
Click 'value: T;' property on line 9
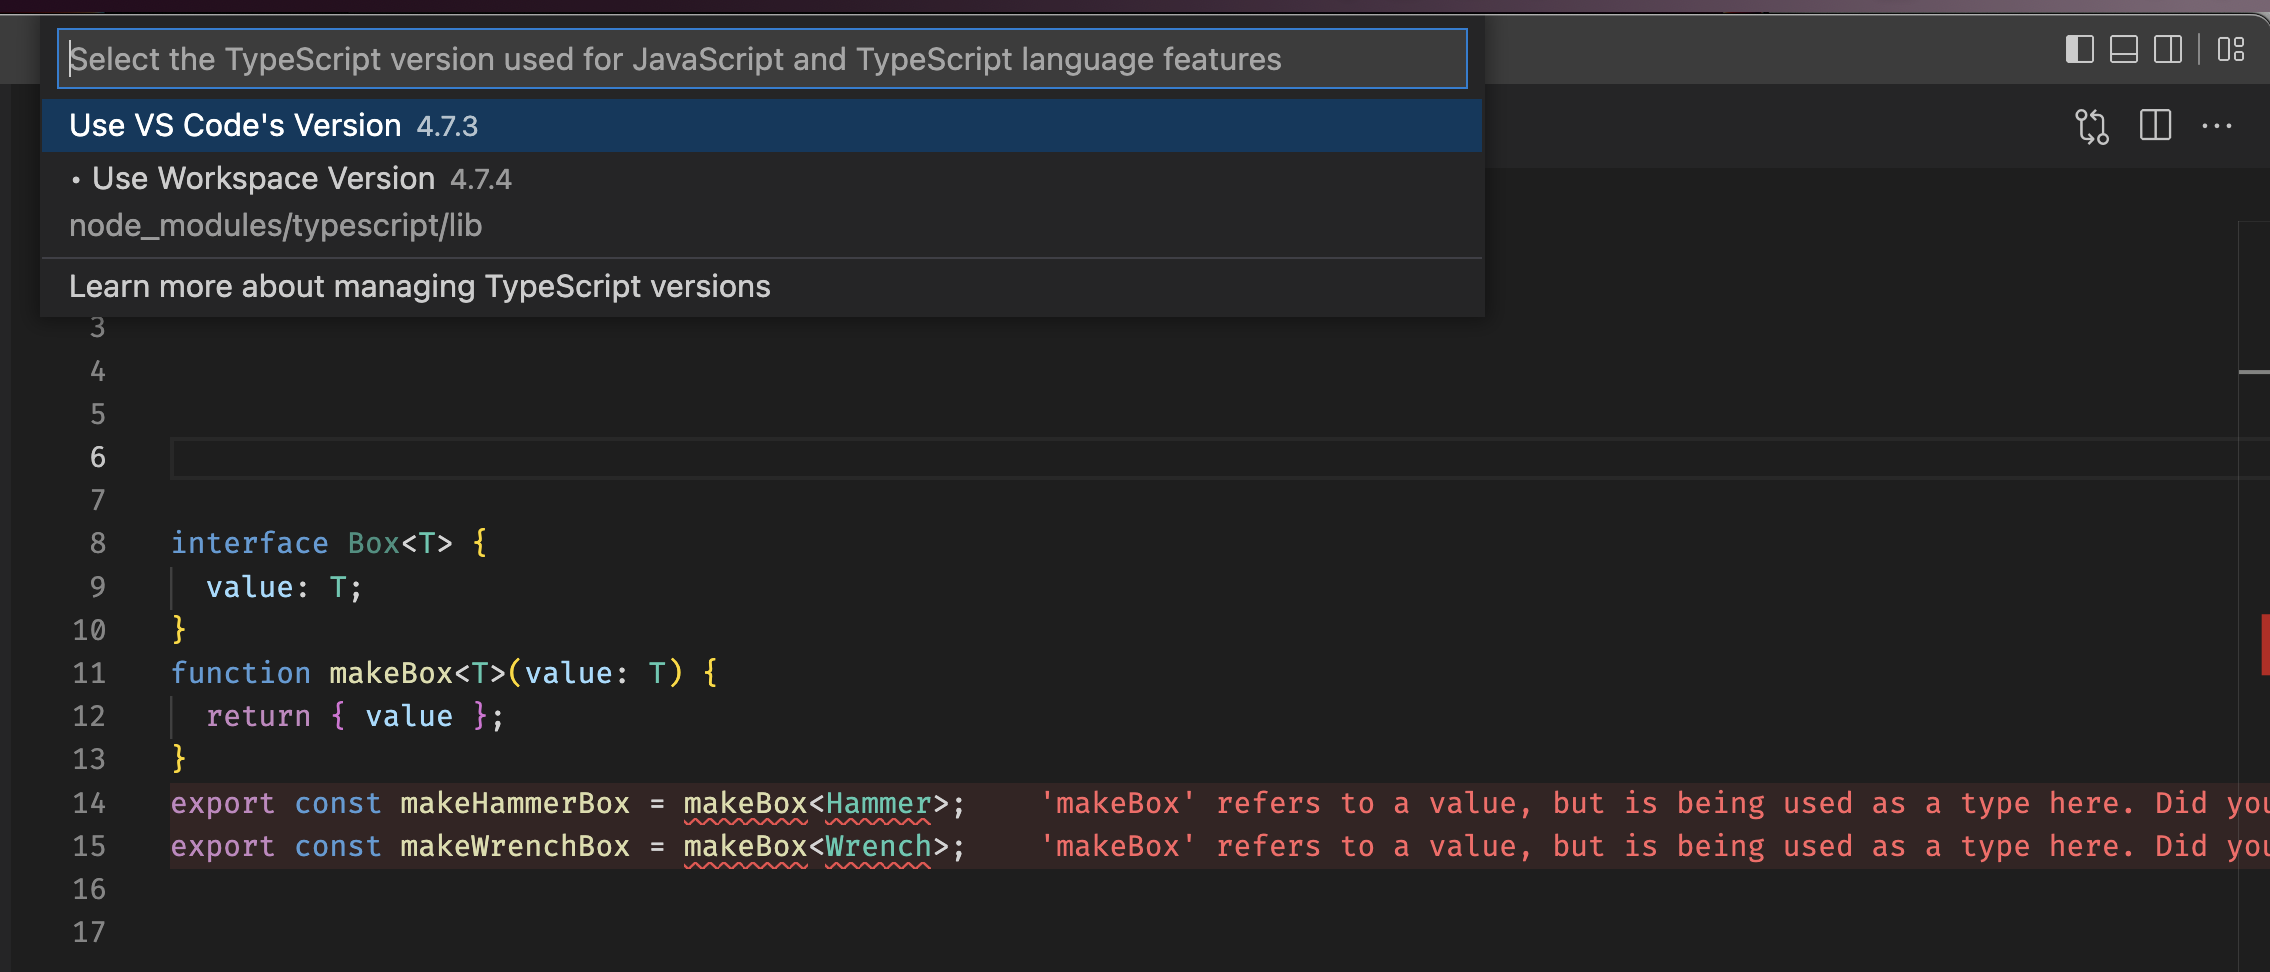point(284,587)
